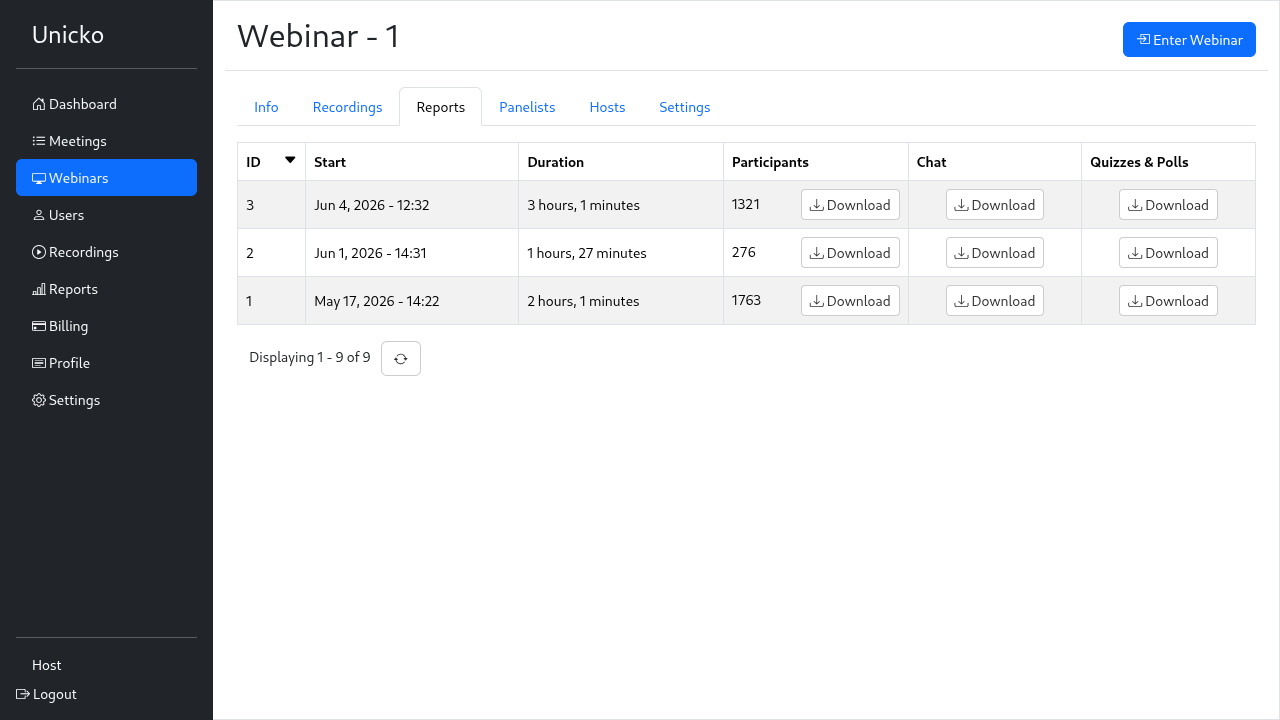Open the Hosts tab
This screenshot has height=720, width=1280.
tap(607, 107)
